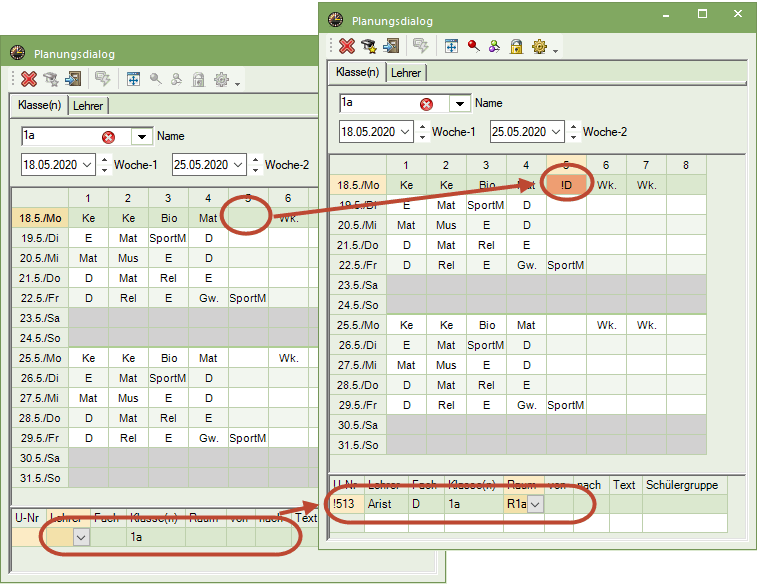Maximize the front Planungsdialog window

point(702,14)
